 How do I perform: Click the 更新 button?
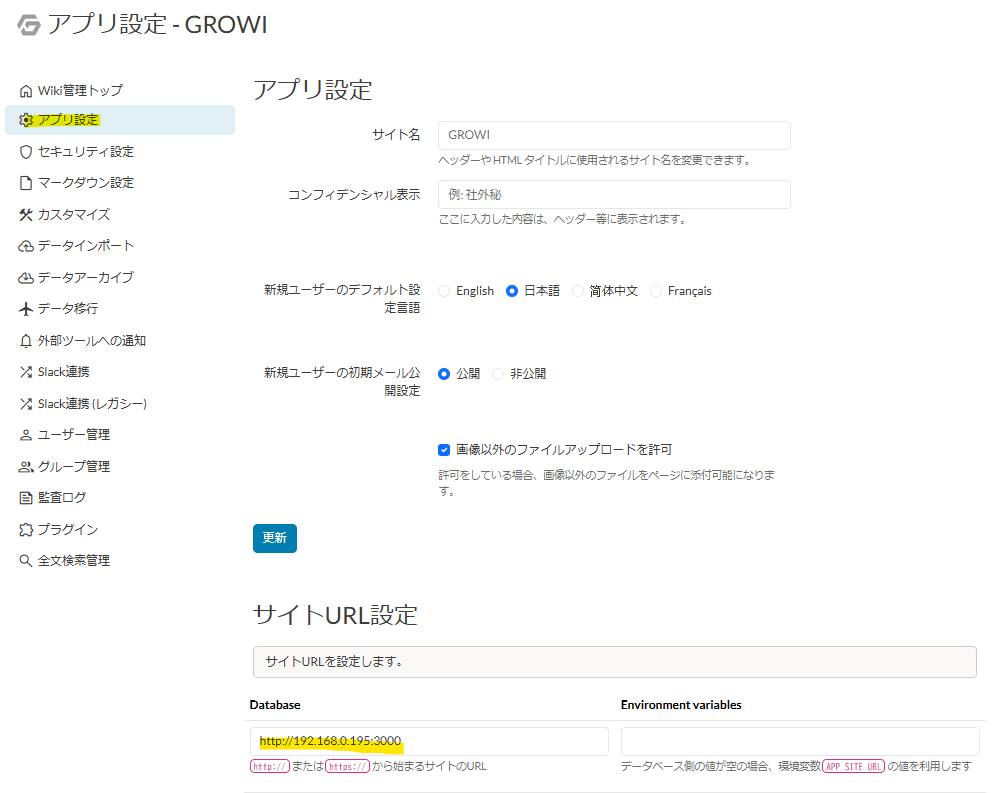pos(275,538)
